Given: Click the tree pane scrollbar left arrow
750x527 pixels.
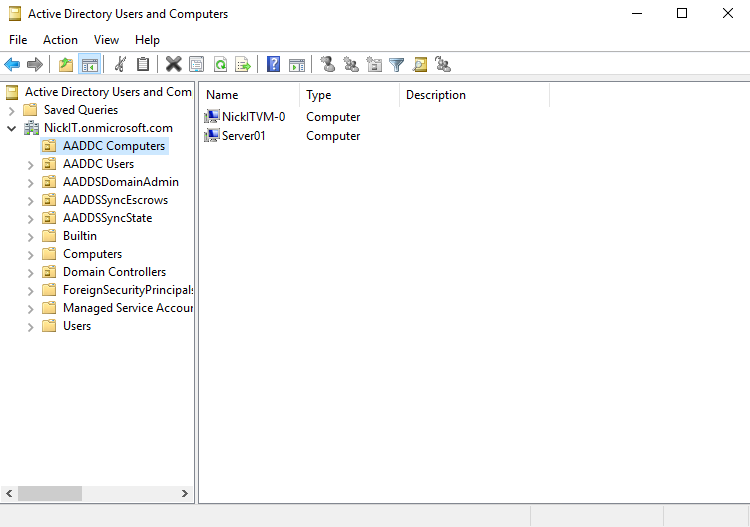Looking at the screenshot, I should (x=9, y=493).
